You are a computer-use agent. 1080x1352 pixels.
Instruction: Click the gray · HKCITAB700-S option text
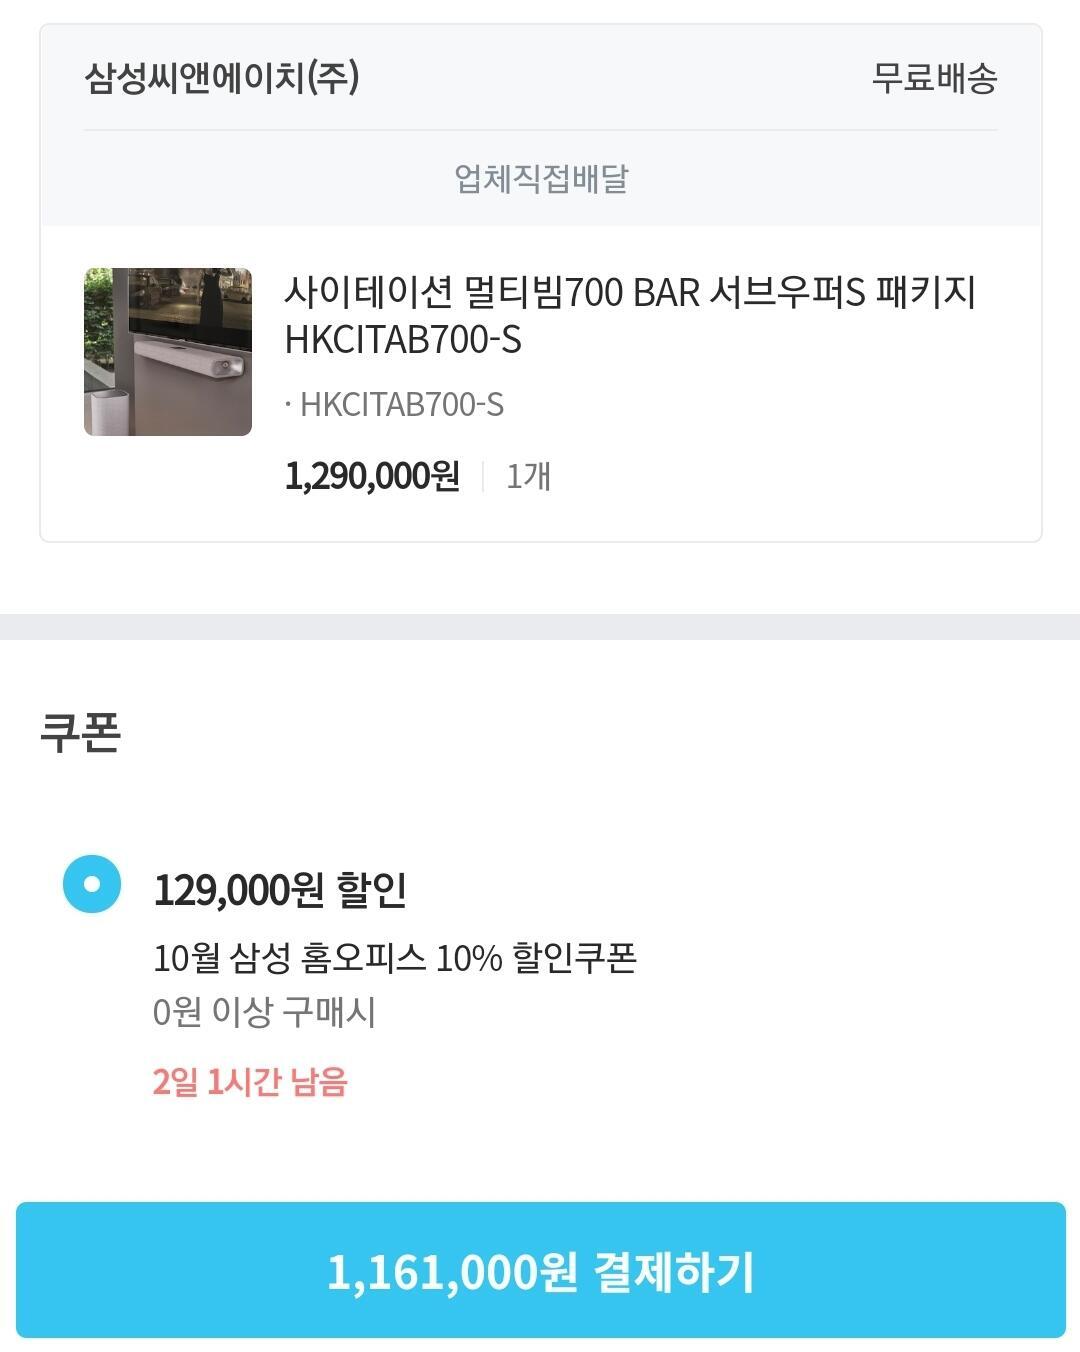click(394, 405)
